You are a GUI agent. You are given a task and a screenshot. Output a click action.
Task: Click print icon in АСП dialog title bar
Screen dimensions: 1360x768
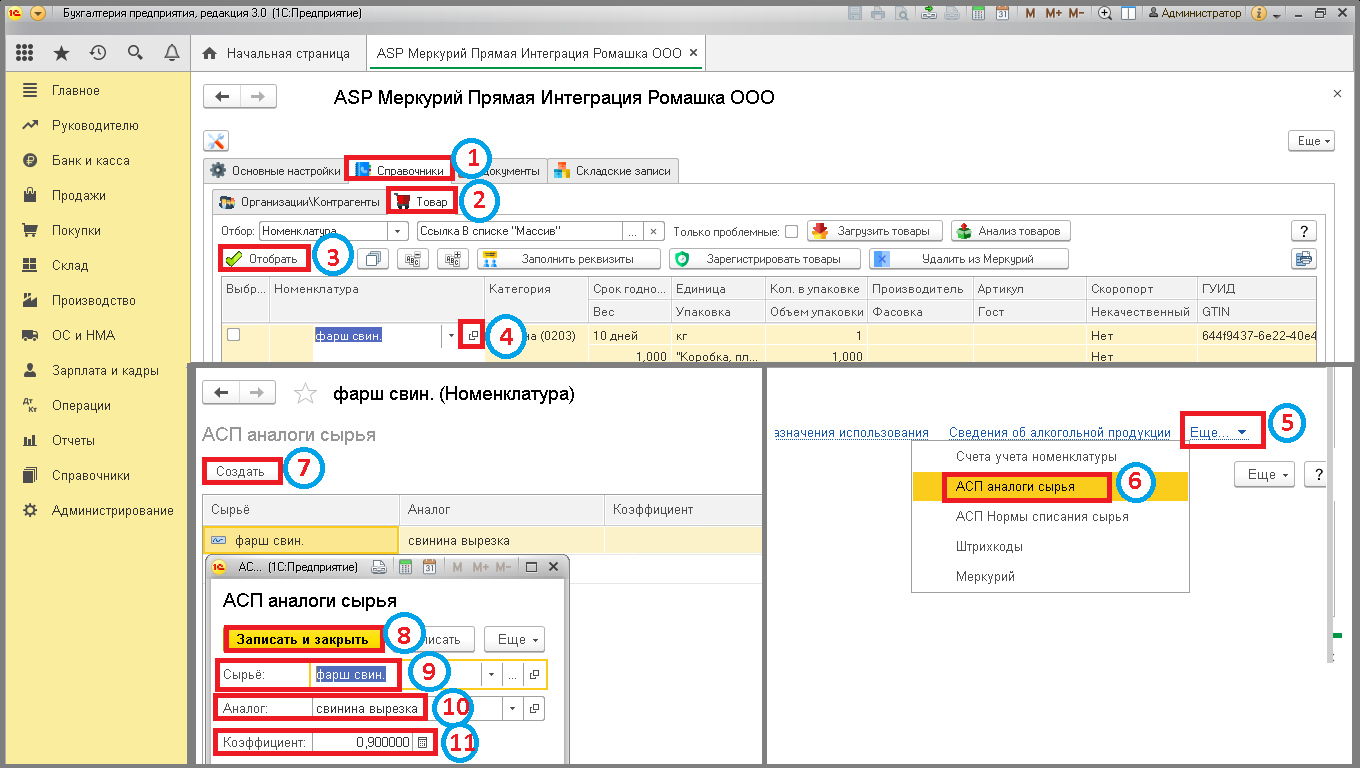coord(379,567)
